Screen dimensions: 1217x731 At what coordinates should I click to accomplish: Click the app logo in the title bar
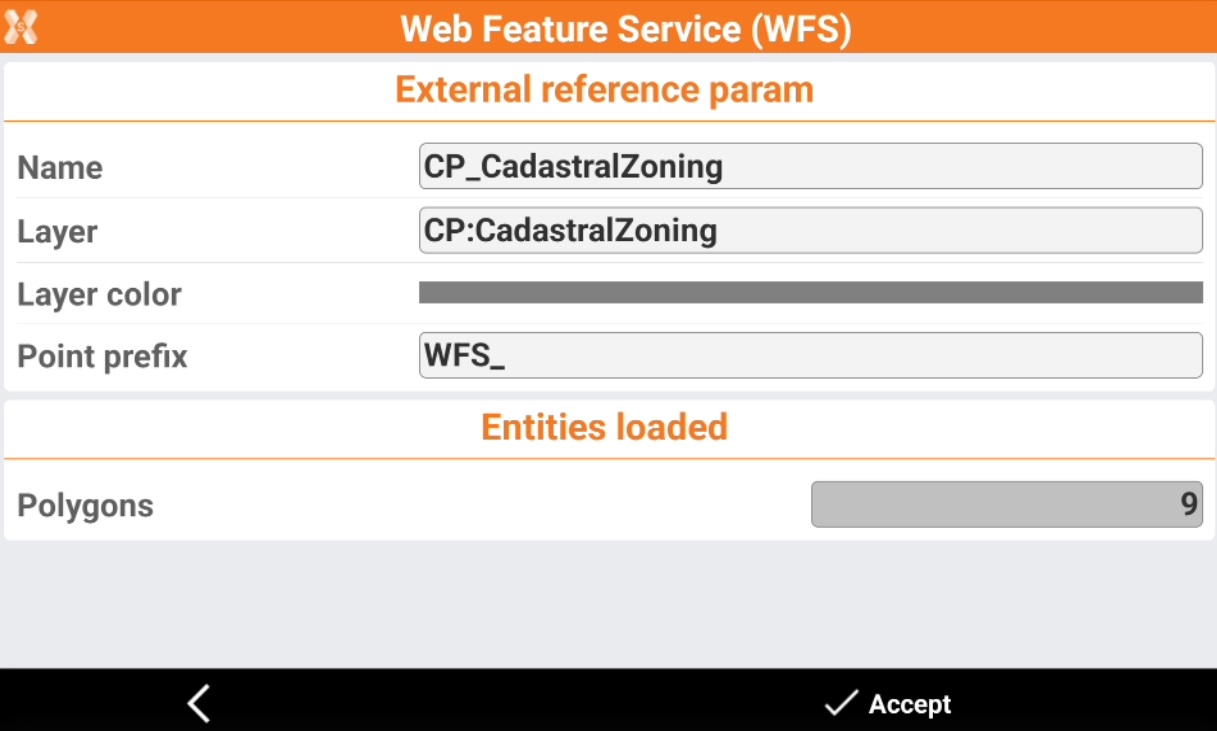(x=21, y=27)
